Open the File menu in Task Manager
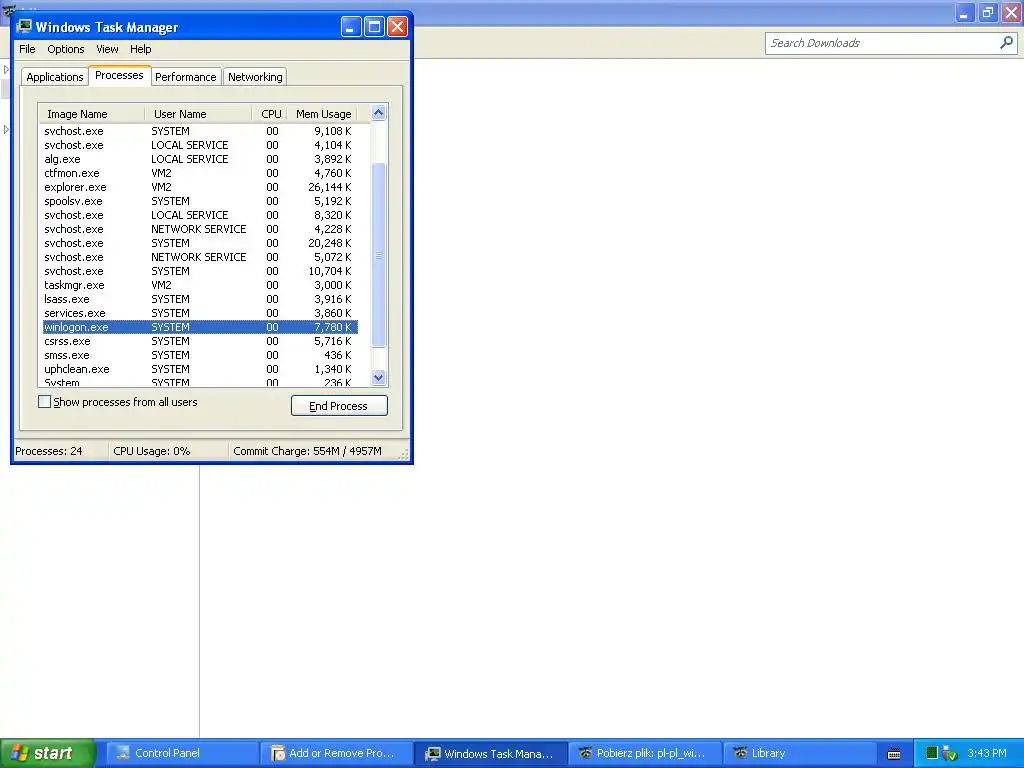The image size is (1024, 768). coord(27,49)
